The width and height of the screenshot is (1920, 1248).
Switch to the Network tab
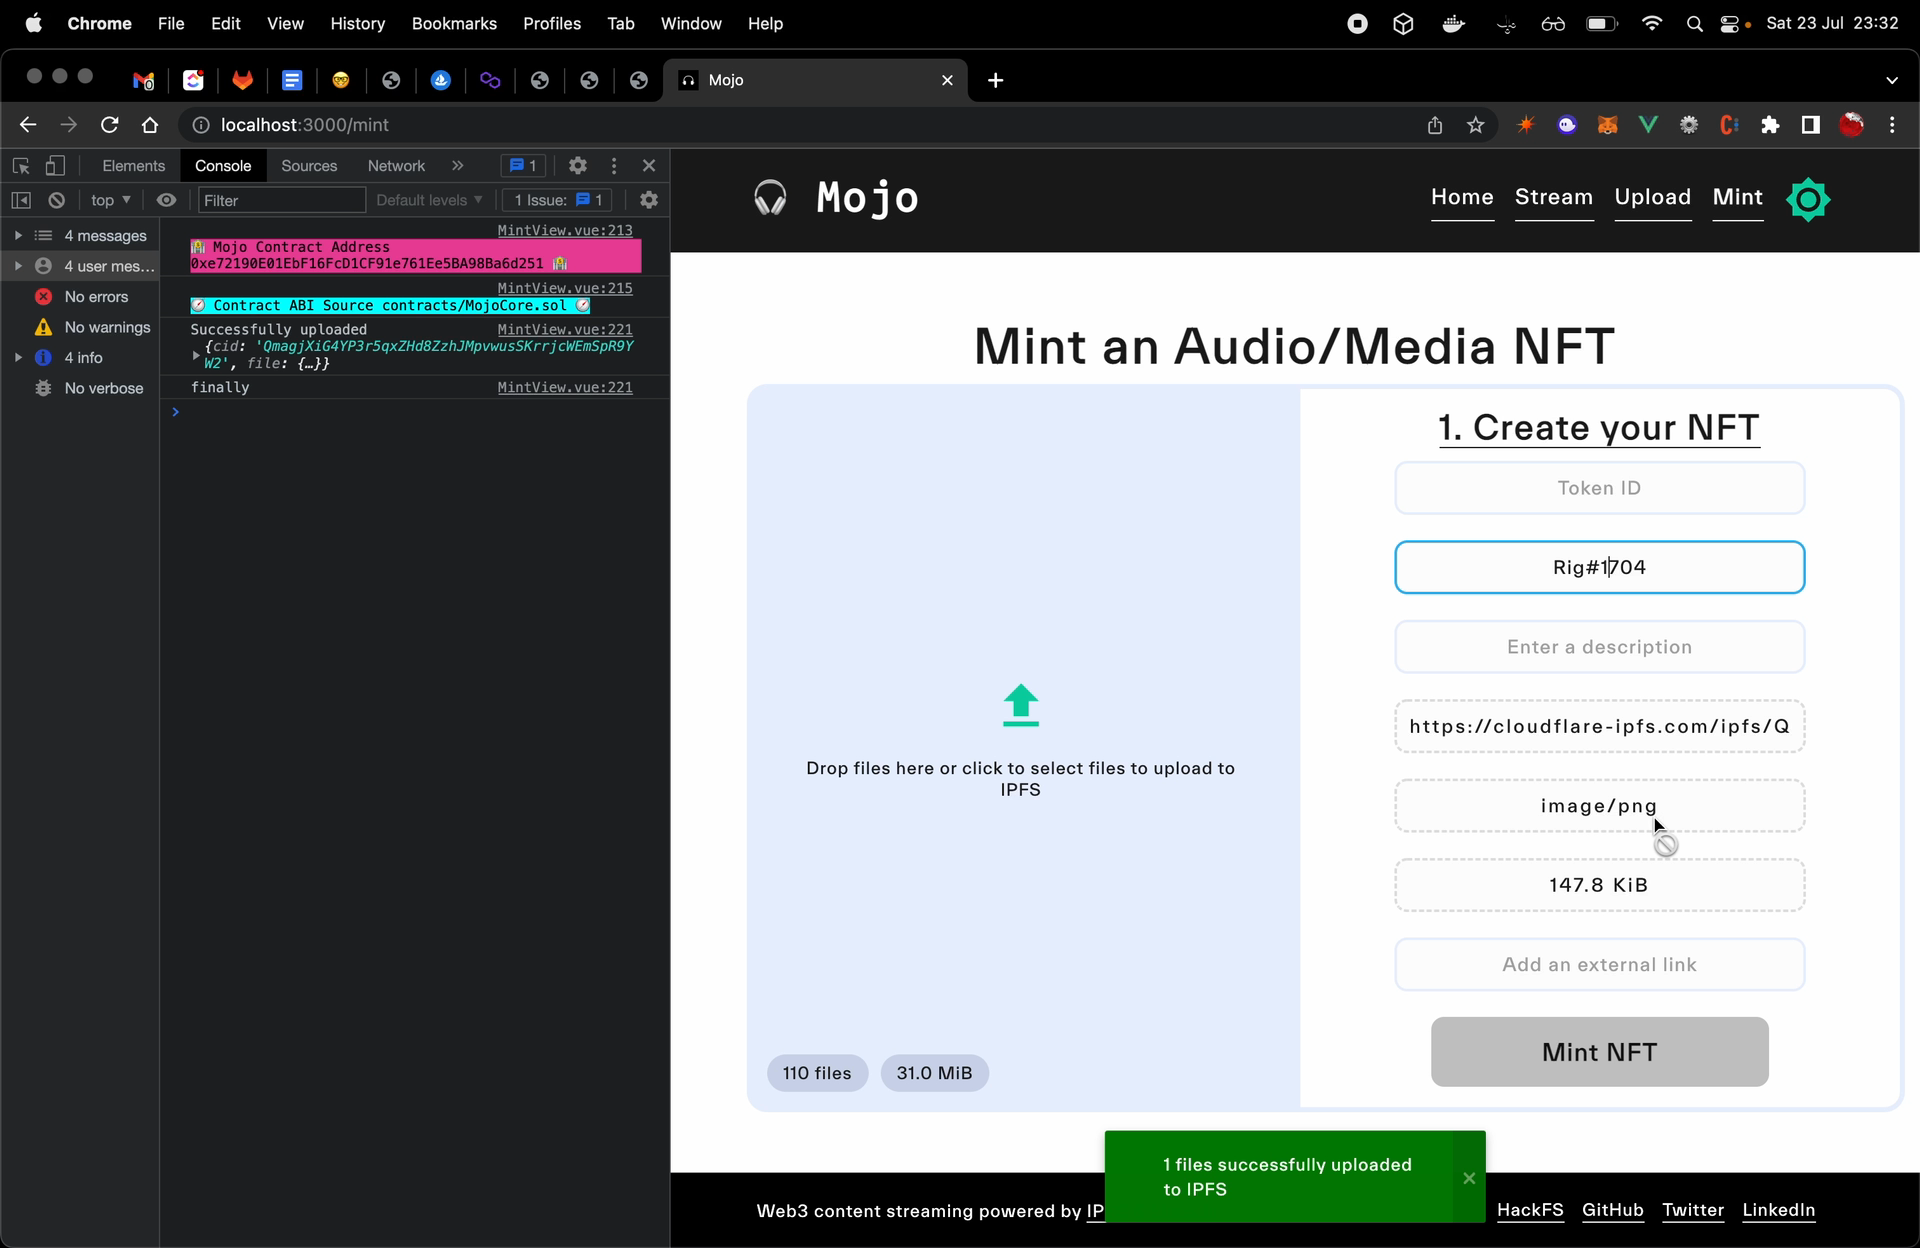pos(396,166)
